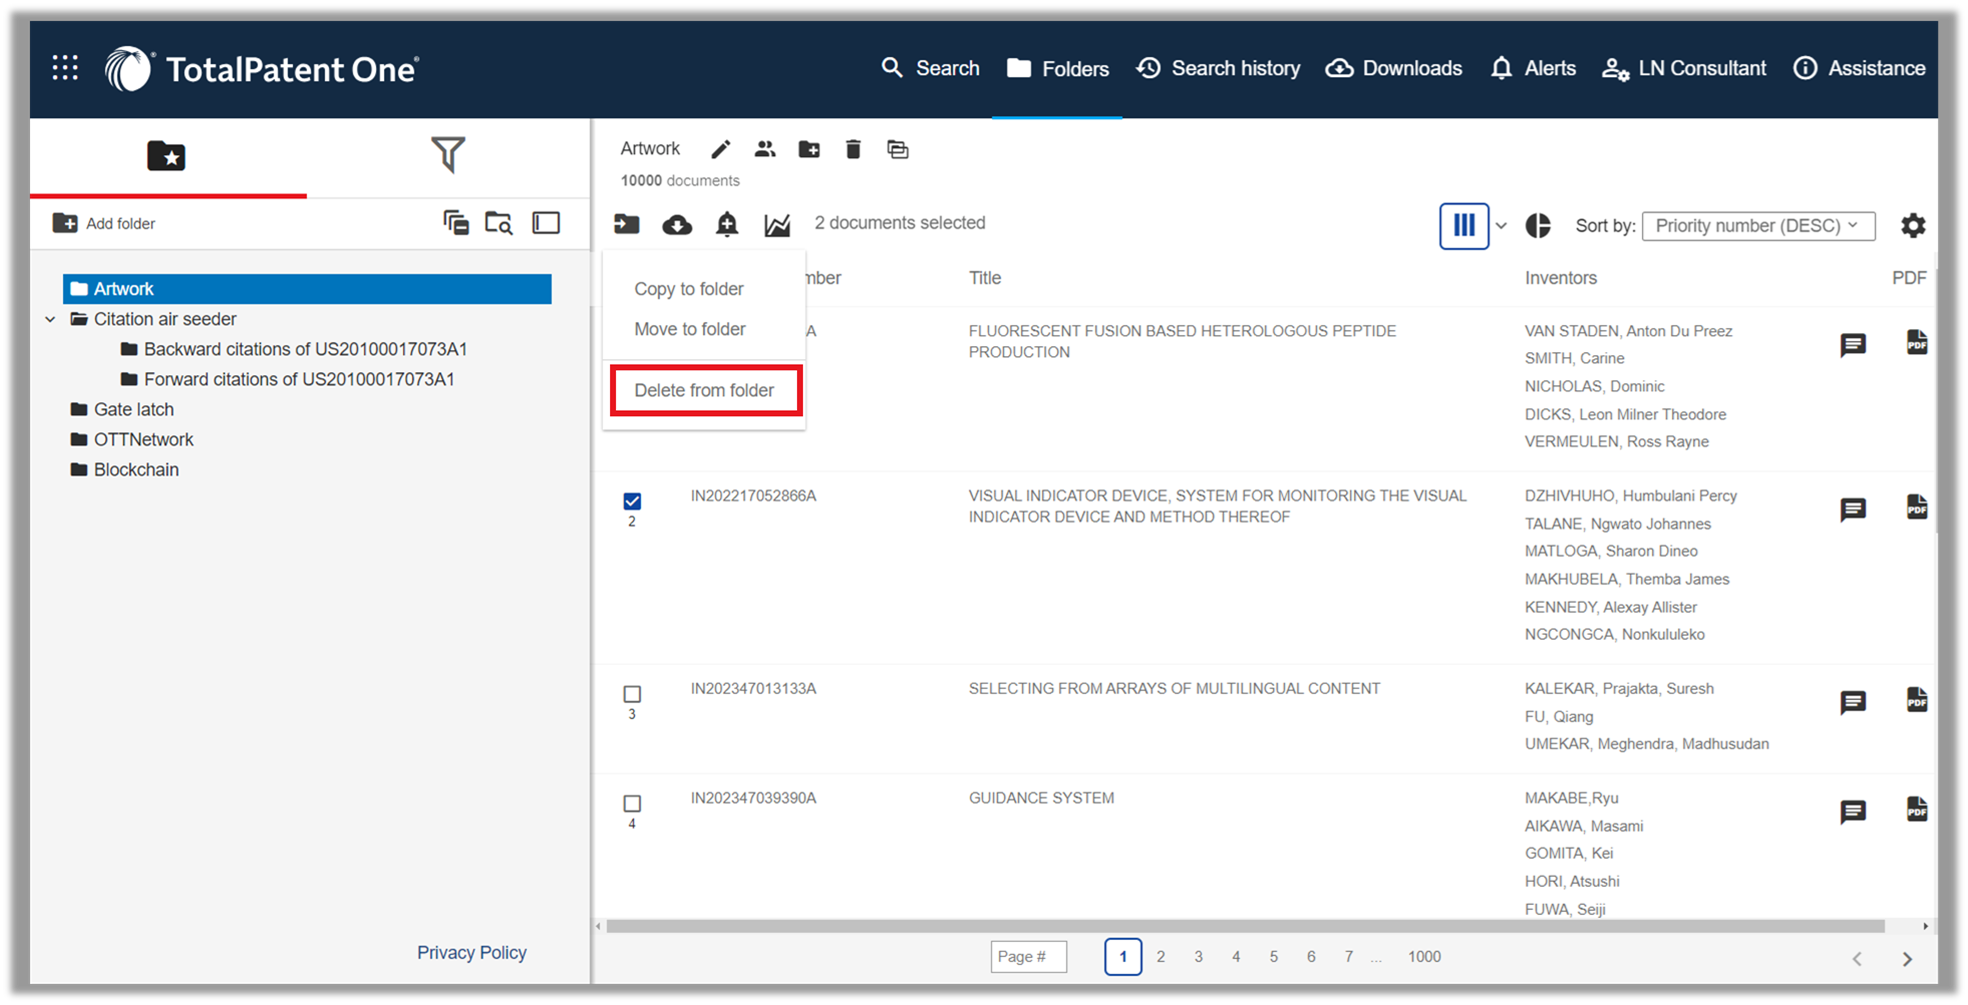Open Assistance in the top bar

click(x=1859, y=68)
